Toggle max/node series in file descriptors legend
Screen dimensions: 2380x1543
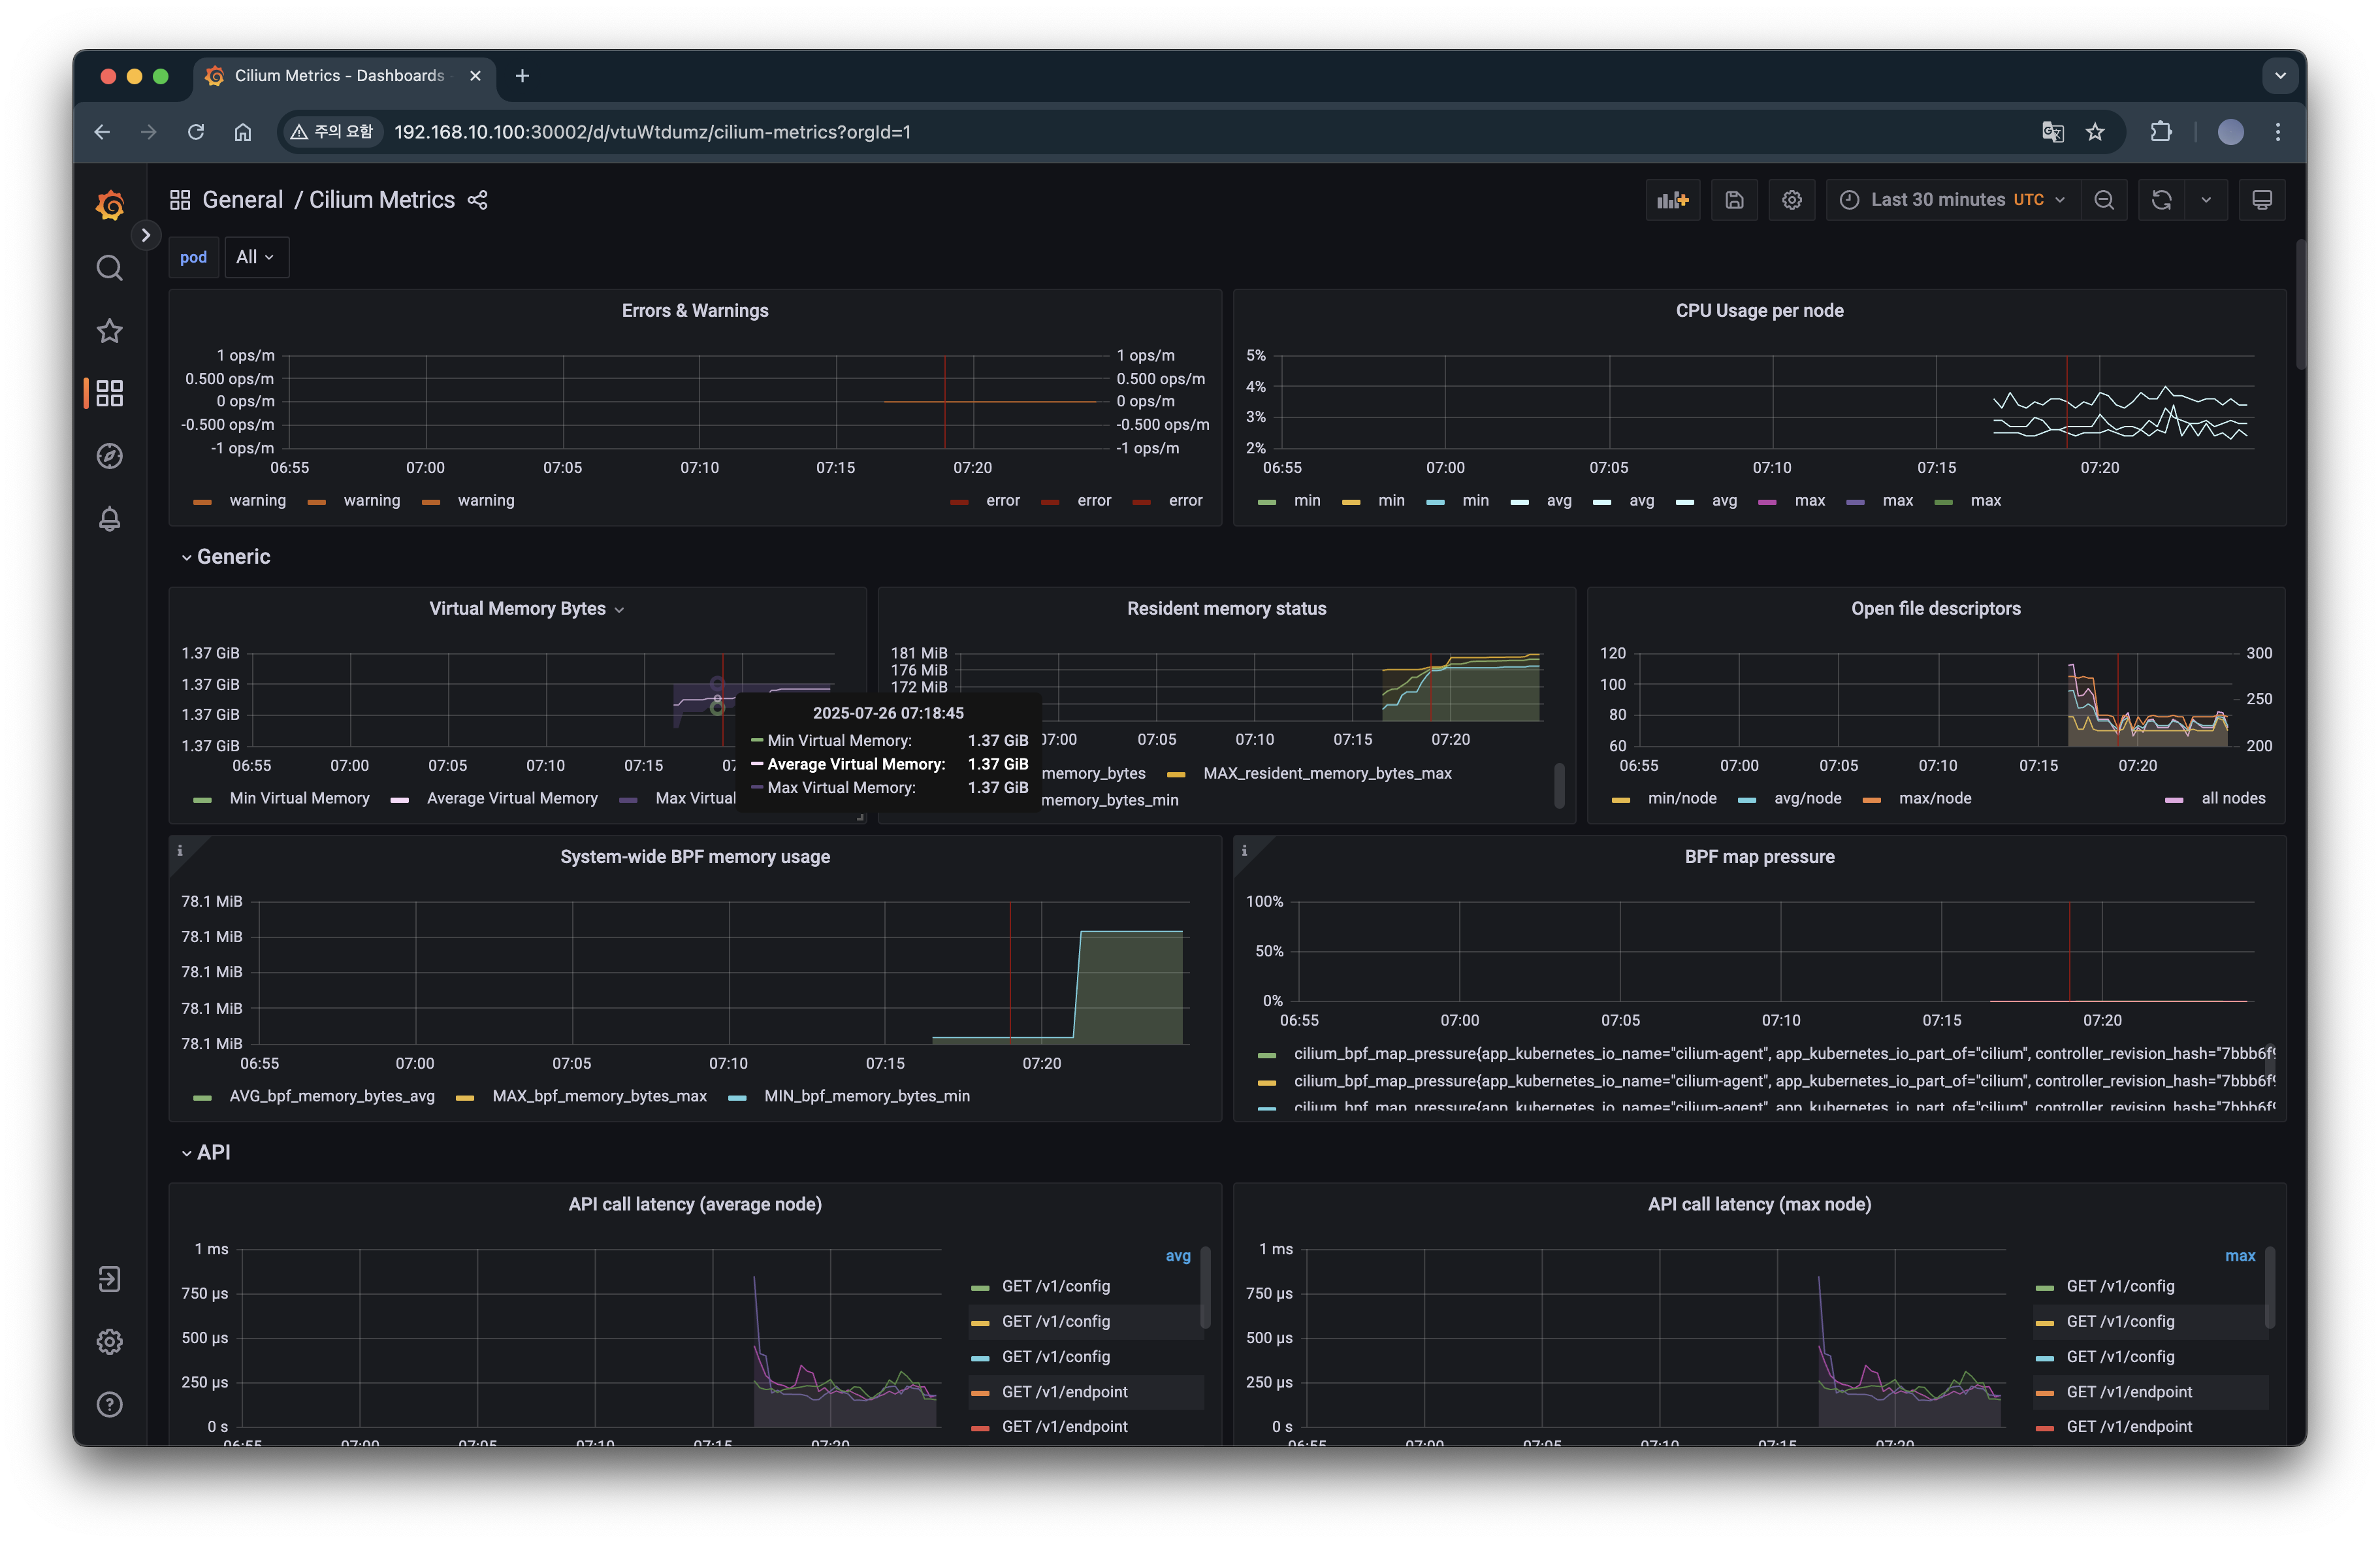coord(1934,798)
